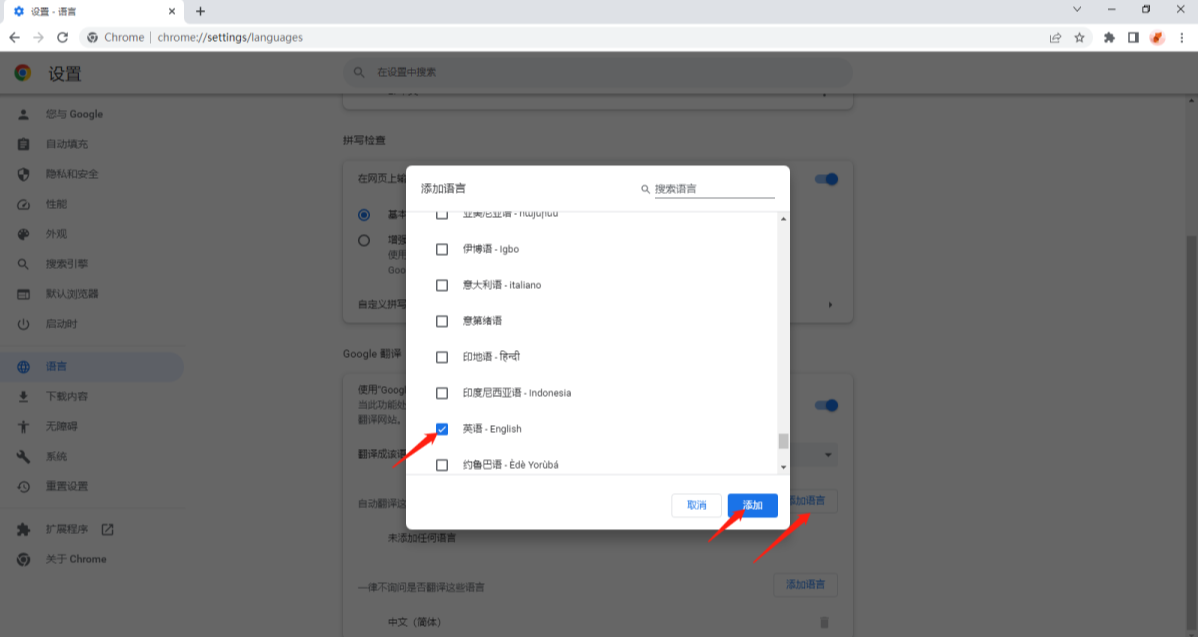Check the 伊博语 - Igbo checkbox

pyautogui.click(x=442, y=249)
